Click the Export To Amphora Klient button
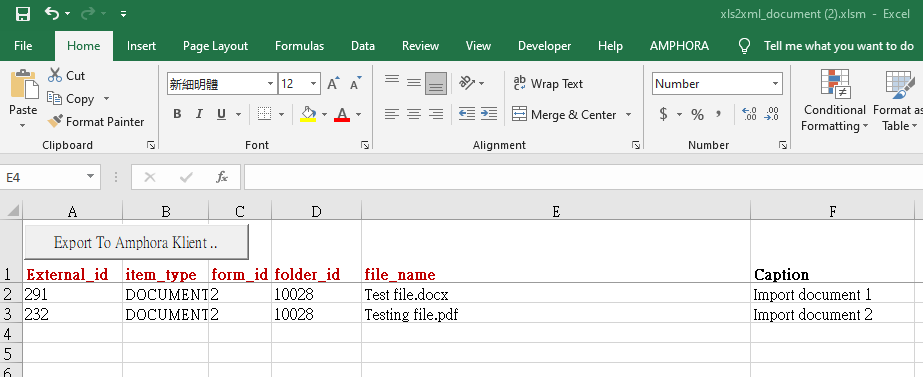The width and height of the screenshot is (923, 377). pos(136,242)
